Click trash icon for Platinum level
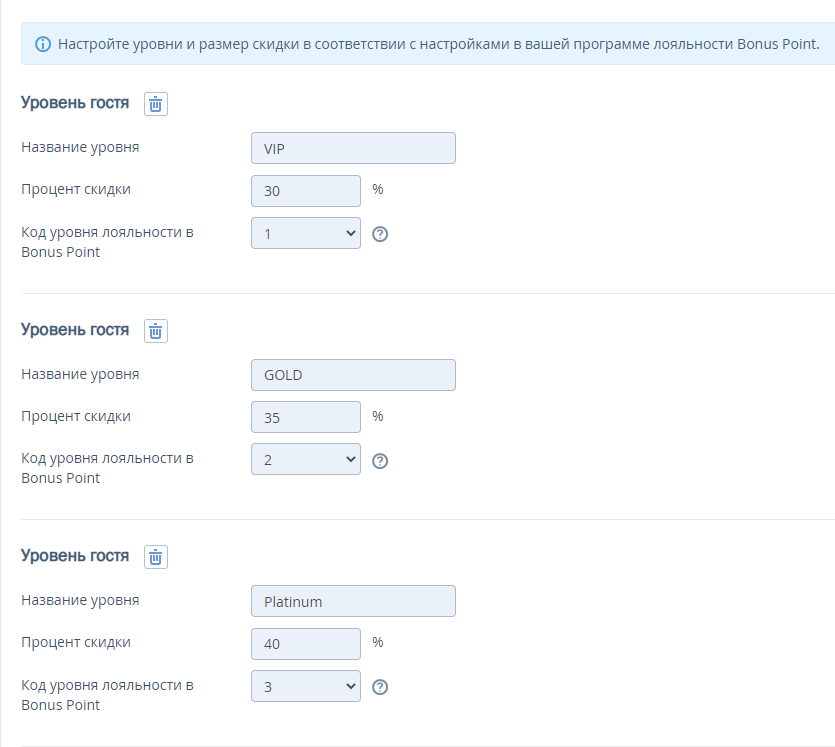This screenshot has height=747, width=835. [x=156, y=557]
